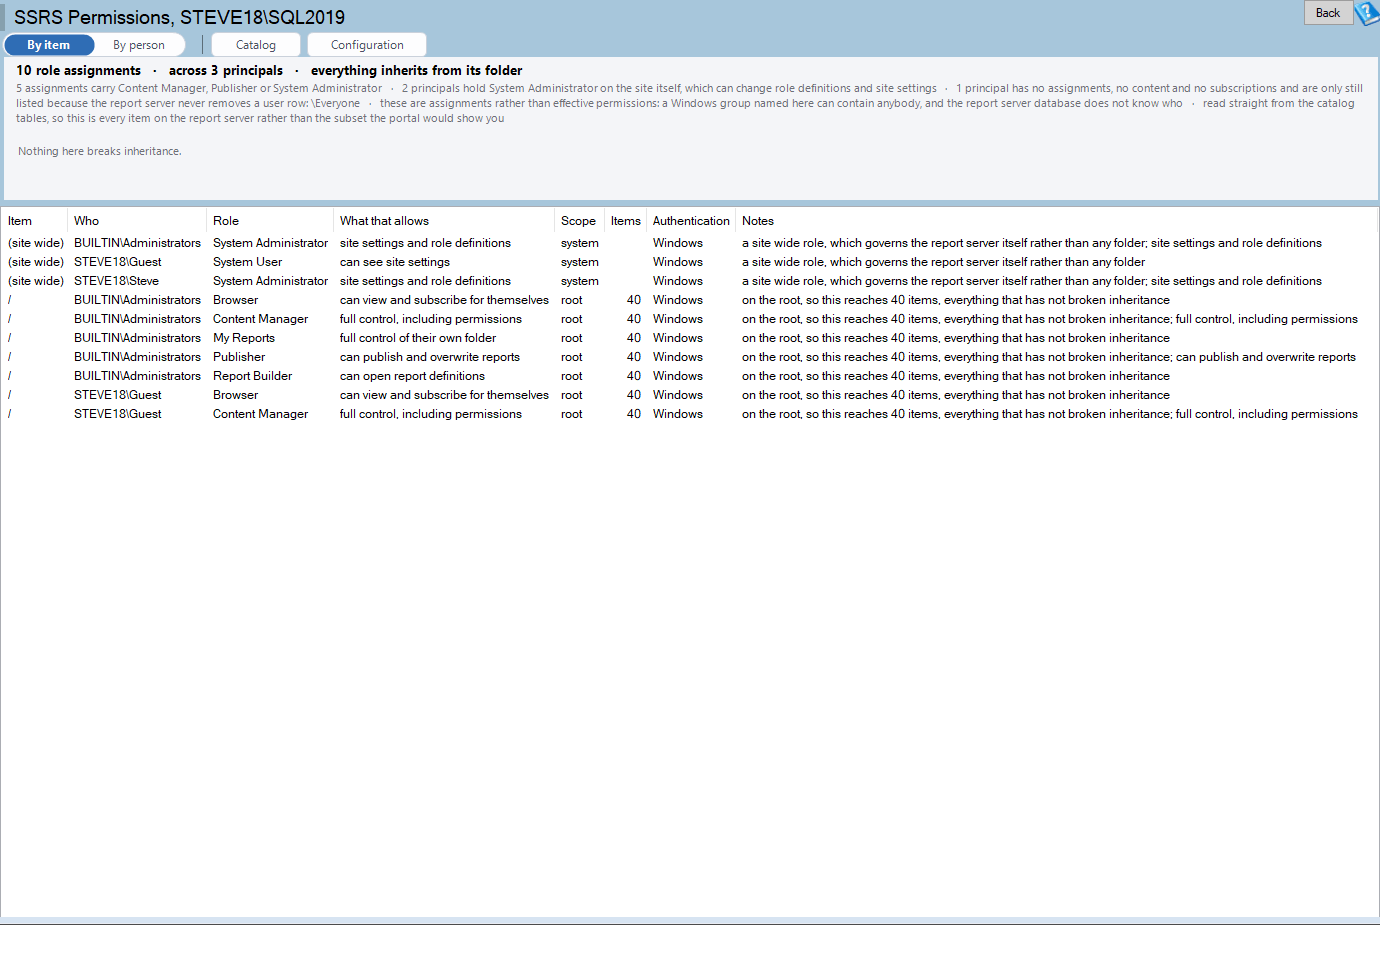This screenshot has height=976, width=1380.
Task: Select Content Manager role for BUILTIN\Administrators
Action: point(260,319)
